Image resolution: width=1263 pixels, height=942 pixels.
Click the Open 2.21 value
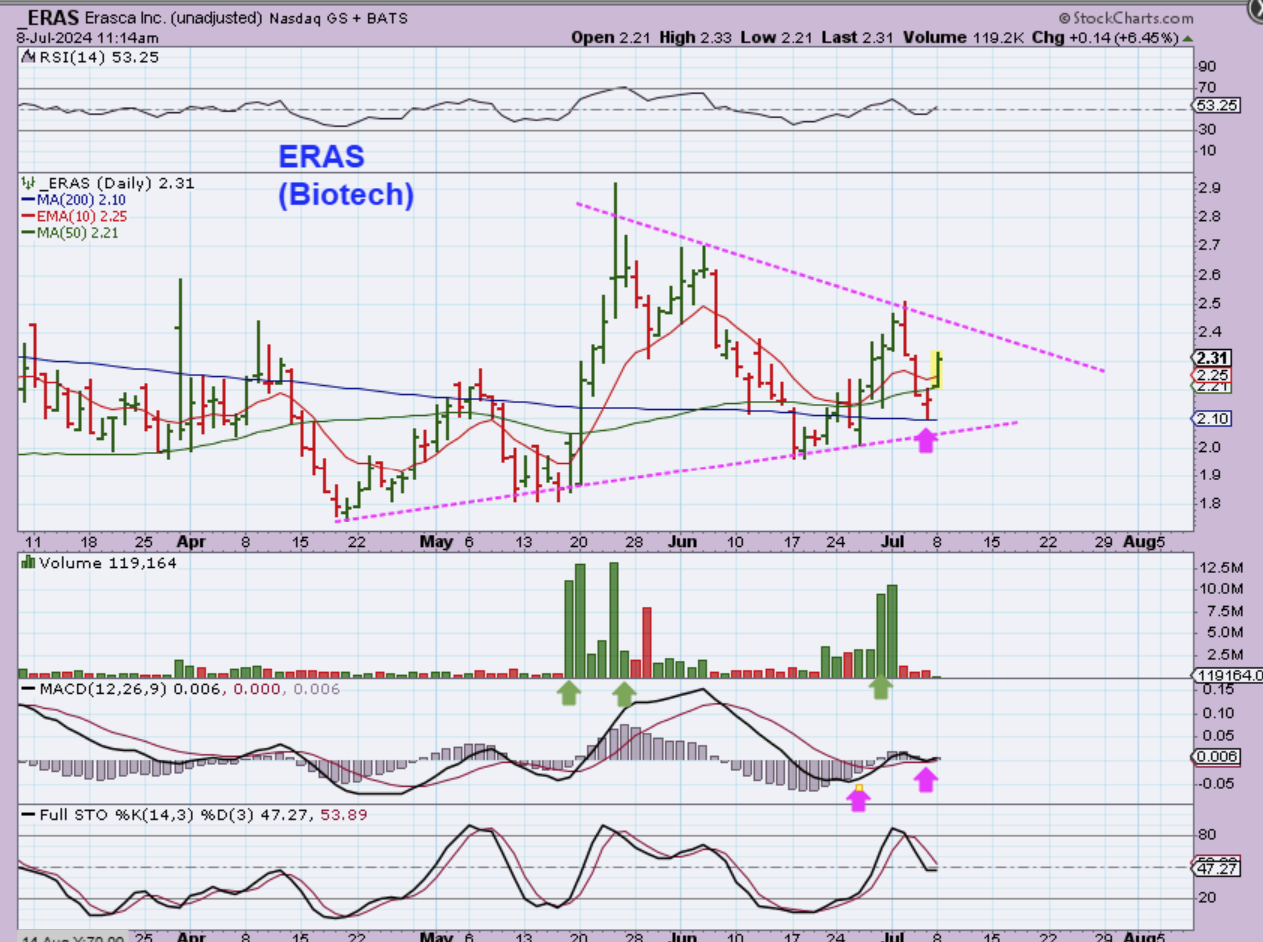(x=613, y=38)
